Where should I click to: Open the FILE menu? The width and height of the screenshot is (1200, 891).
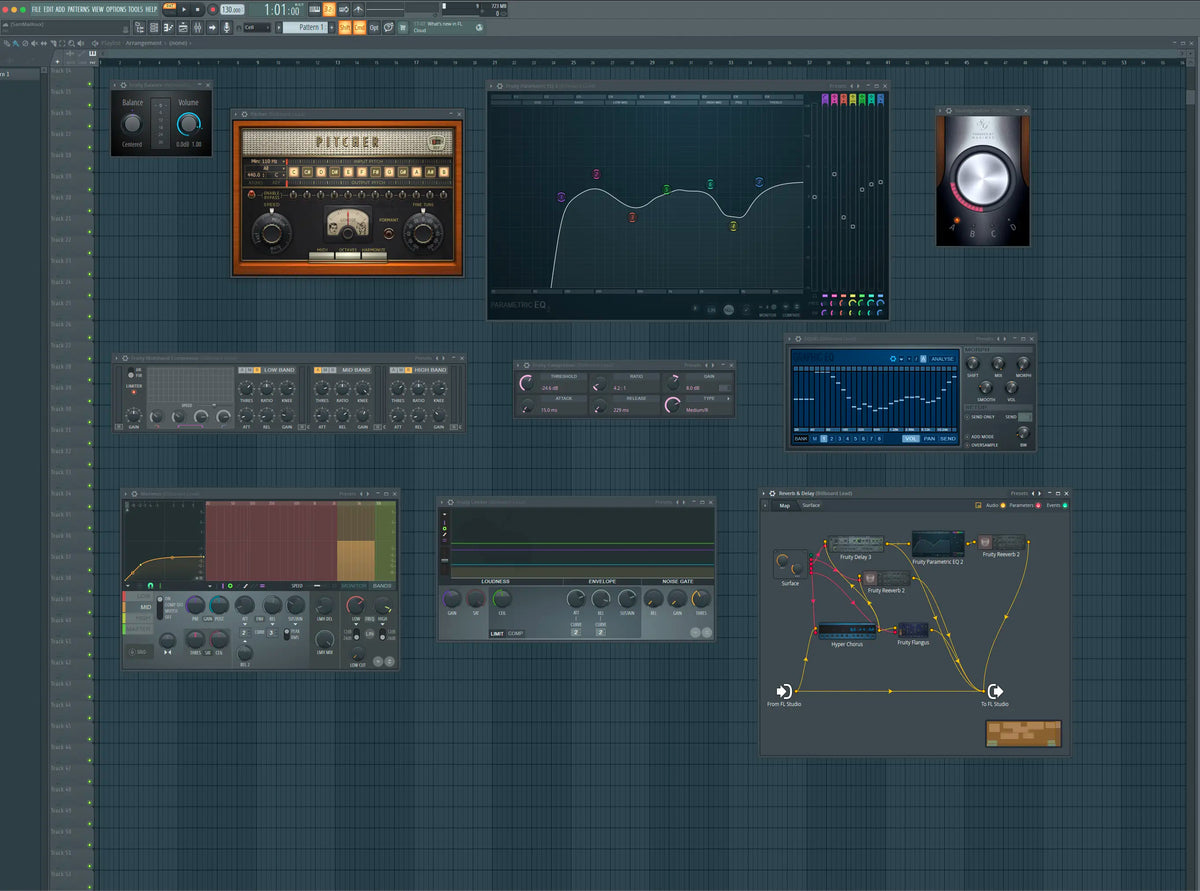37,9
